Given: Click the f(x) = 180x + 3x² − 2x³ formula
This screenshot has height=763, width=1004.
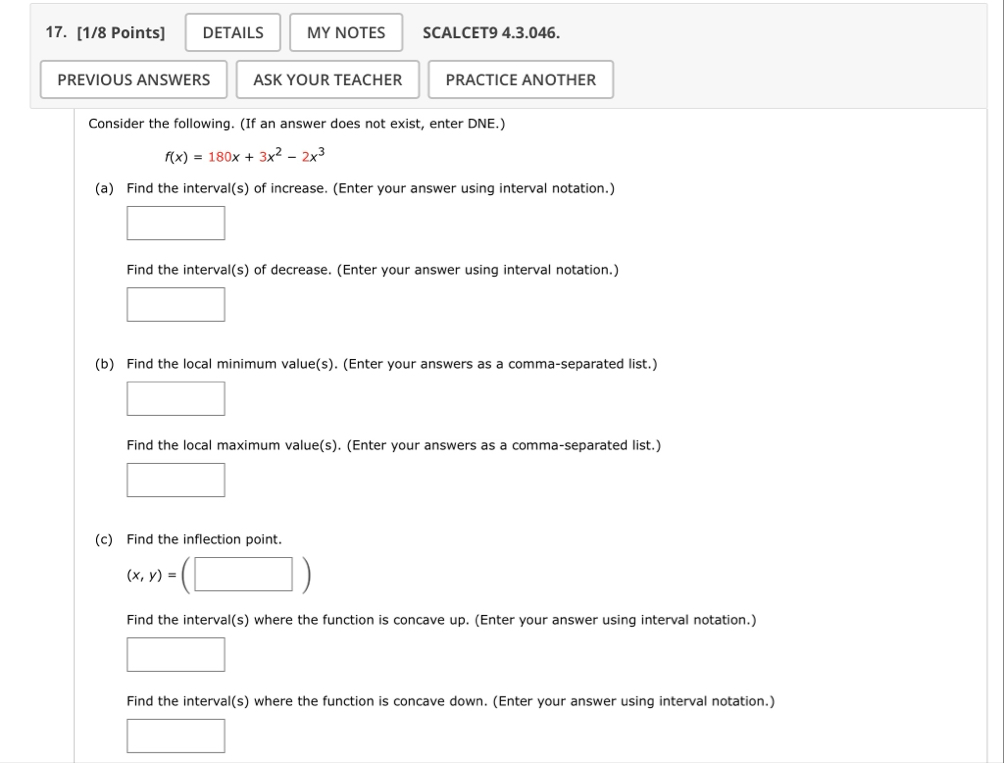Looking at the screenshot, I should (245, 156).
